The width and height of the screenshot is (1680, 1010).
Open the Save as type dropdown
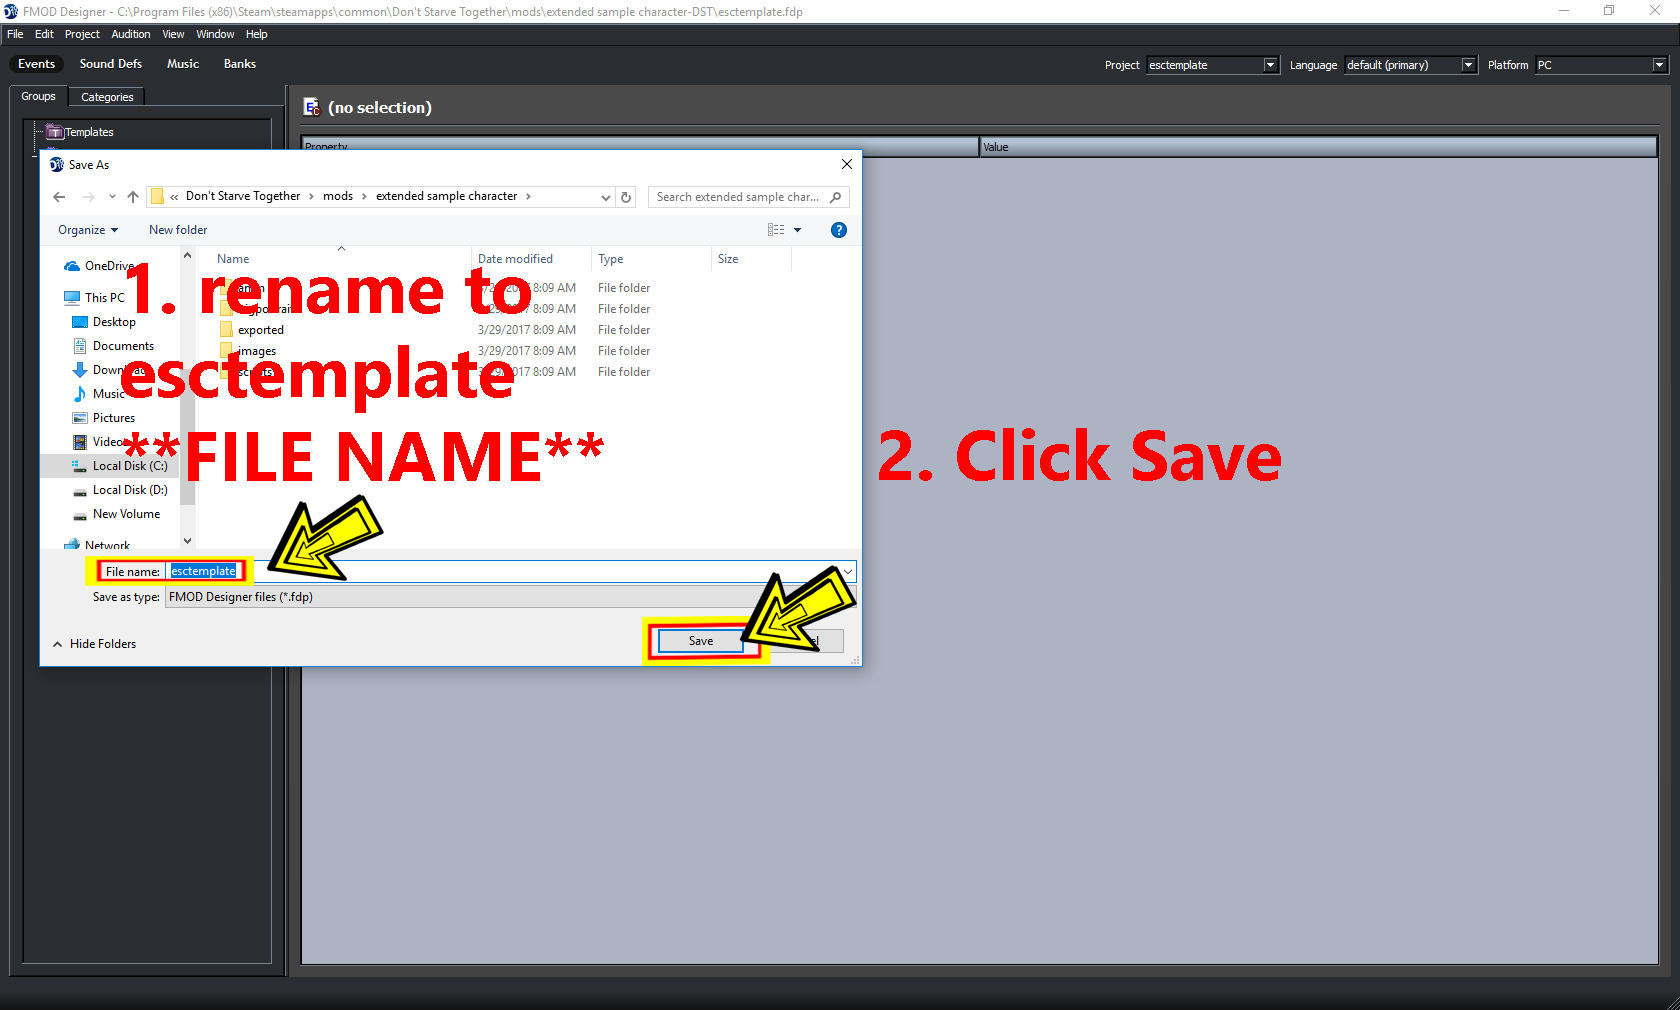pos(510,597)
